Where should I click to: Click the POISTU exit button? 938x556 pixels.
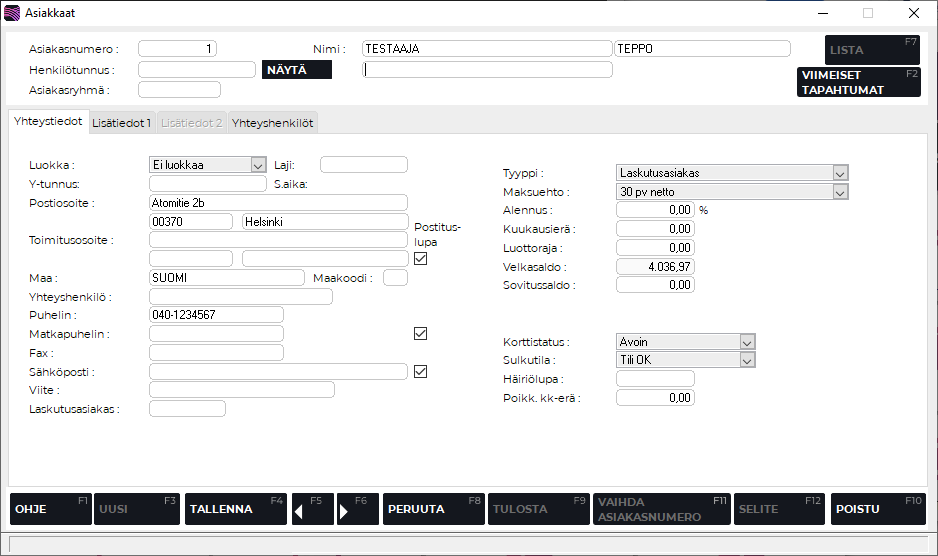coord(877,509)
